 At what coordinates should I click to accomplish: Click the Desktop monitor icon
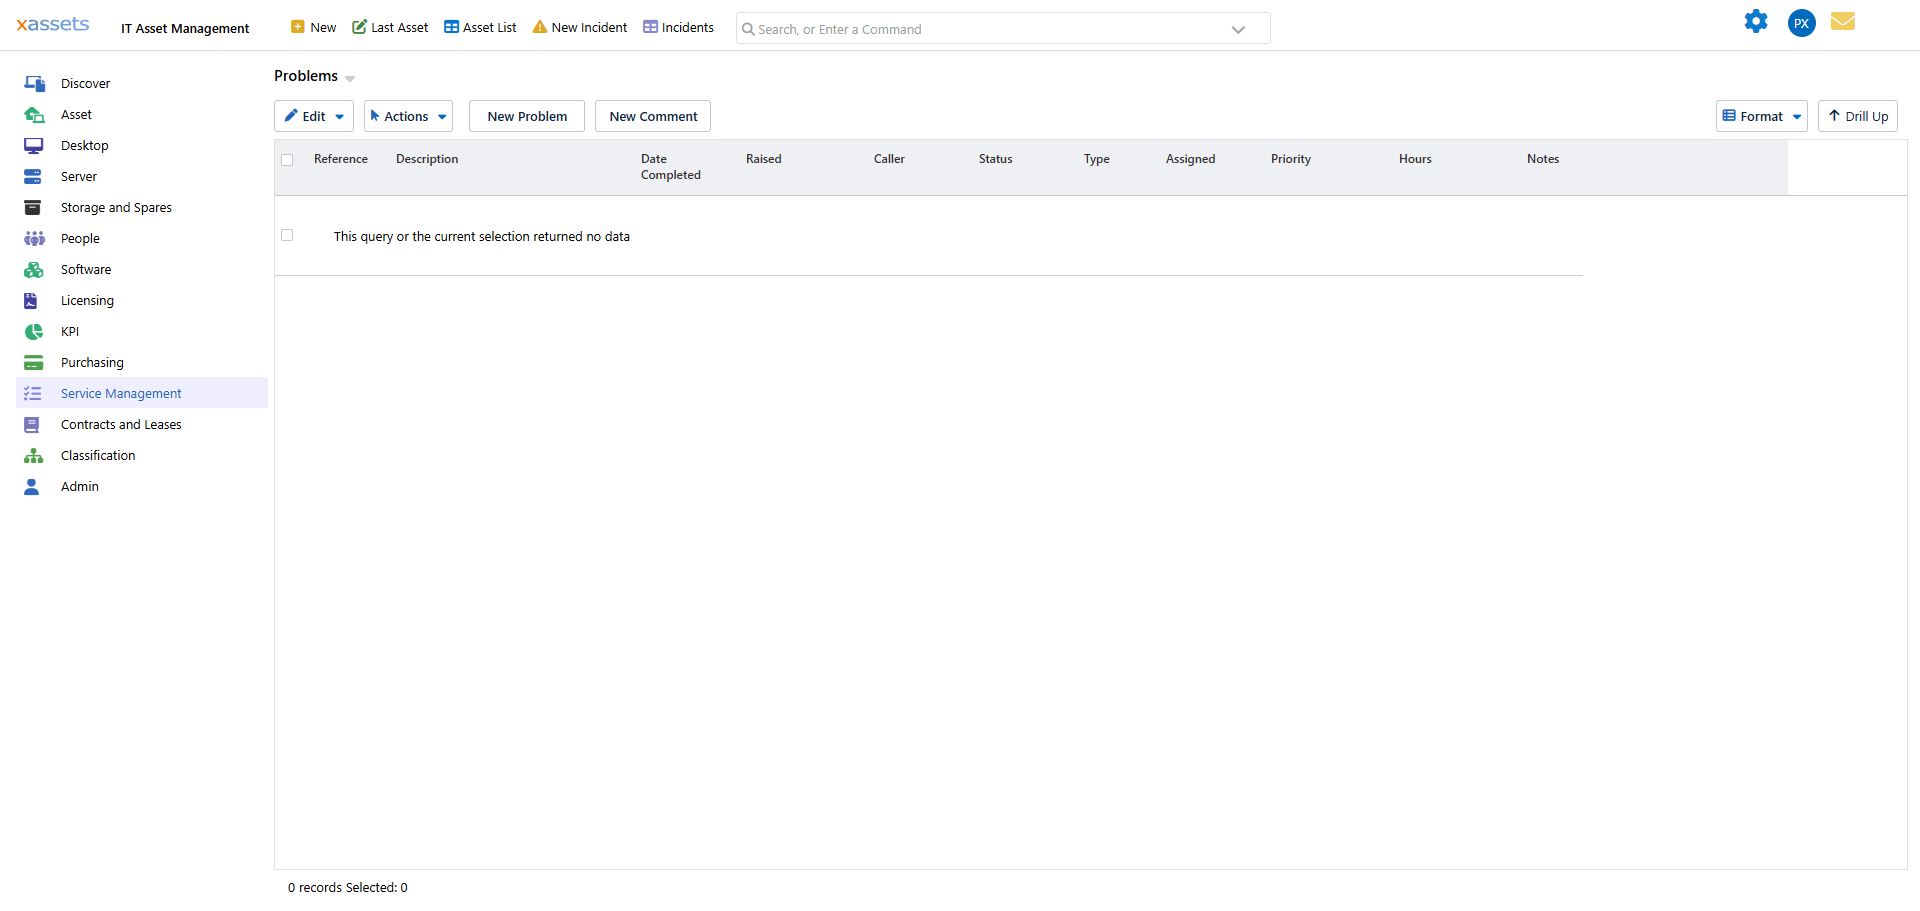pyautogui.click(x=35, y=145)
